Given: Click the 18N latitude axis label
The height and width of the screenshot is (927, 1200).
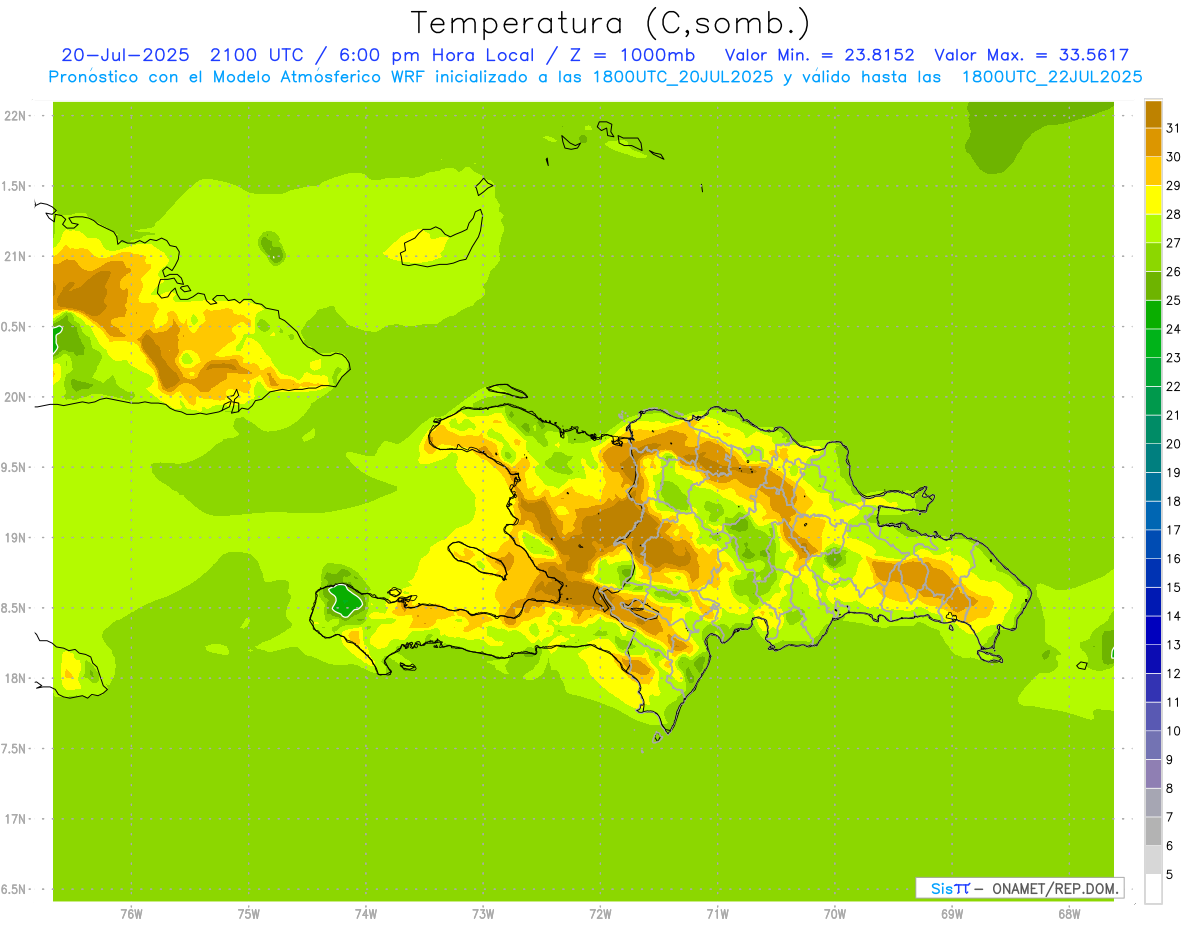Looking at the screenshot, I should coord(13,678).
